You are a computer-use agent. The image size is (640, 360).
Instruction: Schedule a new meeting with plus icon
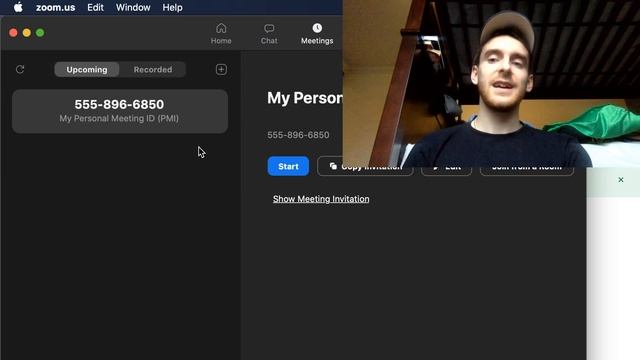[221, 69]
